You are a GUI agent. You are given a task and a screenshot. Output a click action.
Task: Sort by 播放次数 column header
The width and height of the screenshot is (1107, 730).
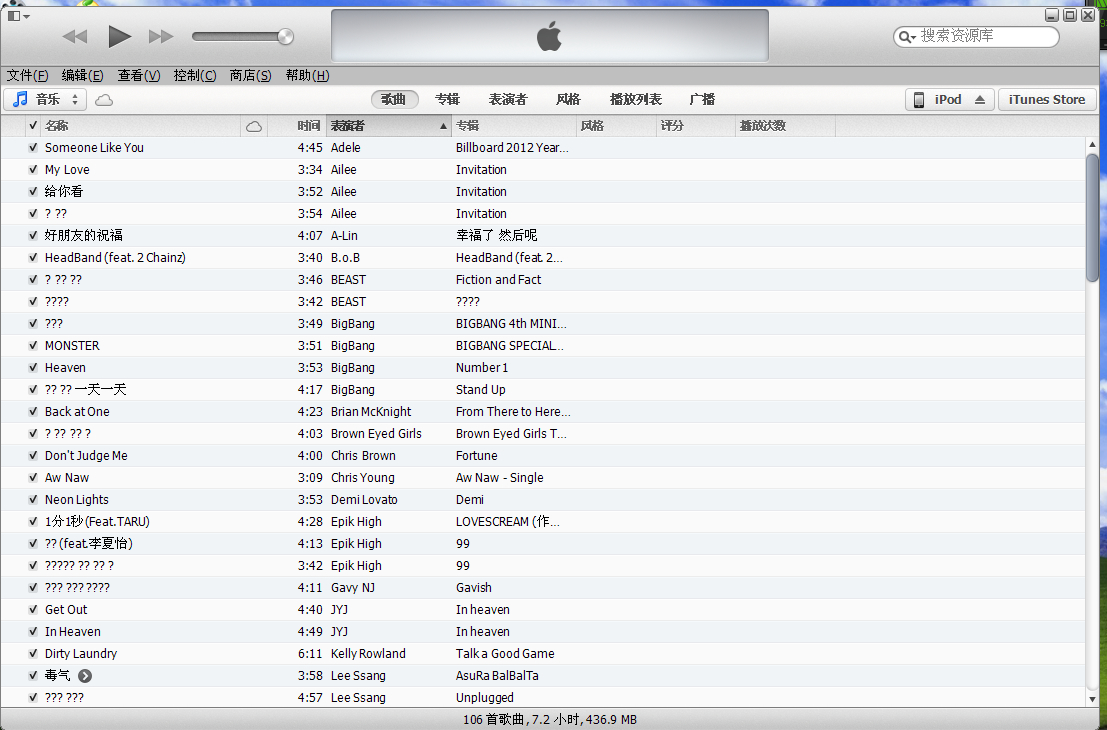[x=784, y=126]
